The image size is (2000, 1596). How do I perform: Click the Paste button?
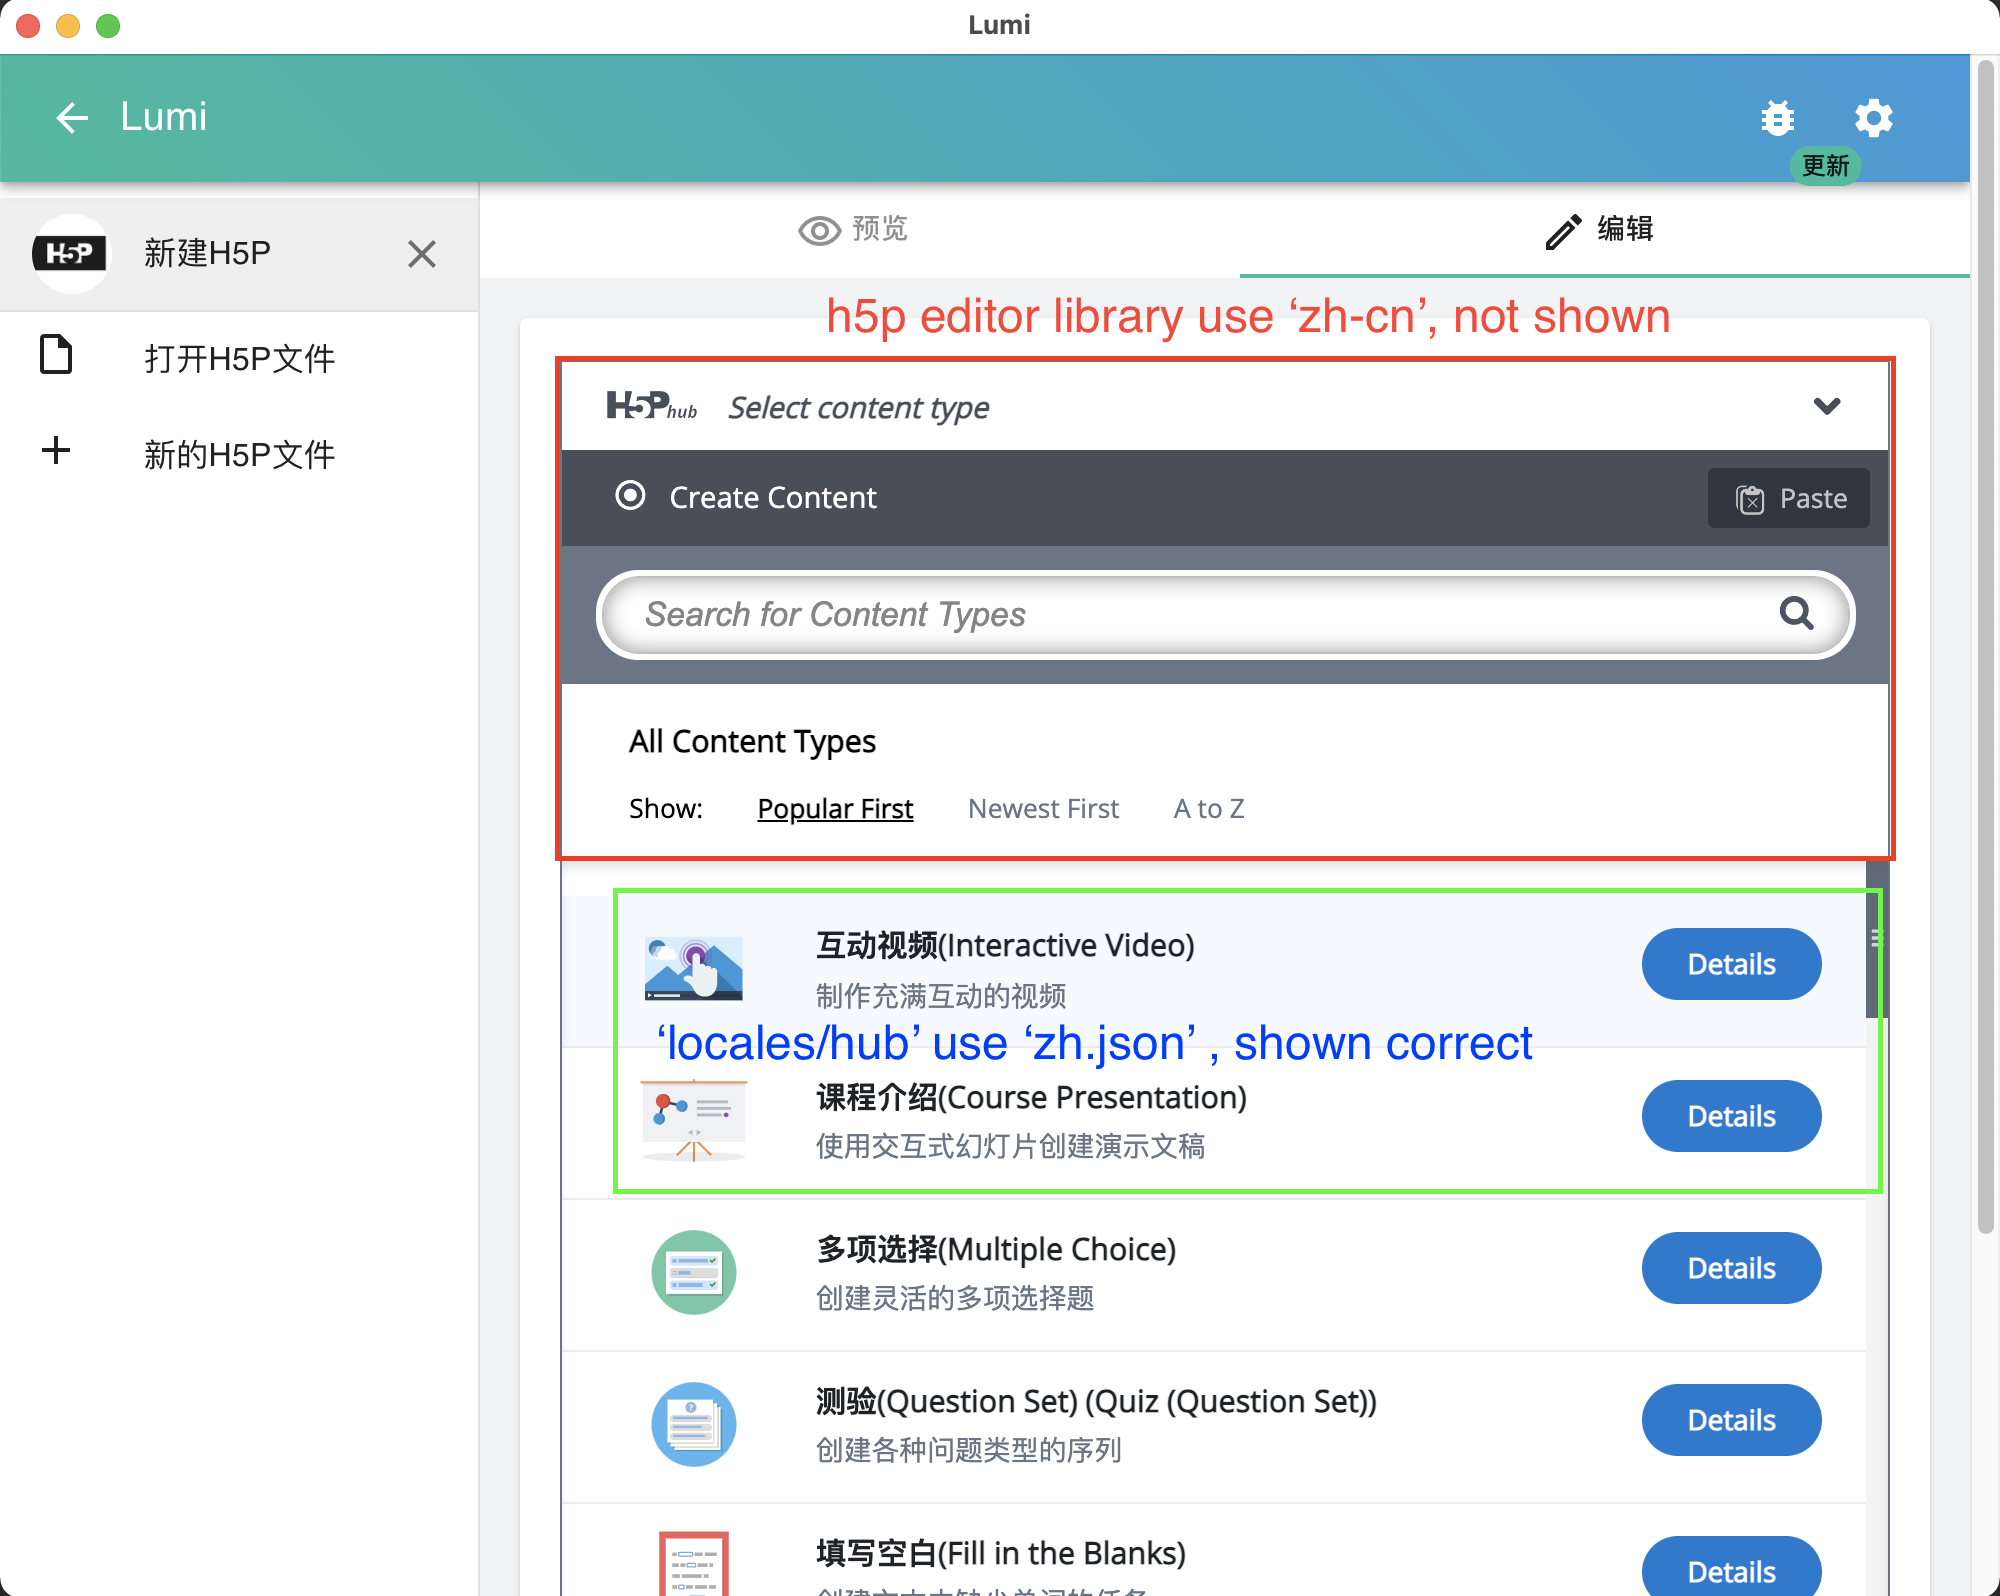click(x=1789, y=498)
